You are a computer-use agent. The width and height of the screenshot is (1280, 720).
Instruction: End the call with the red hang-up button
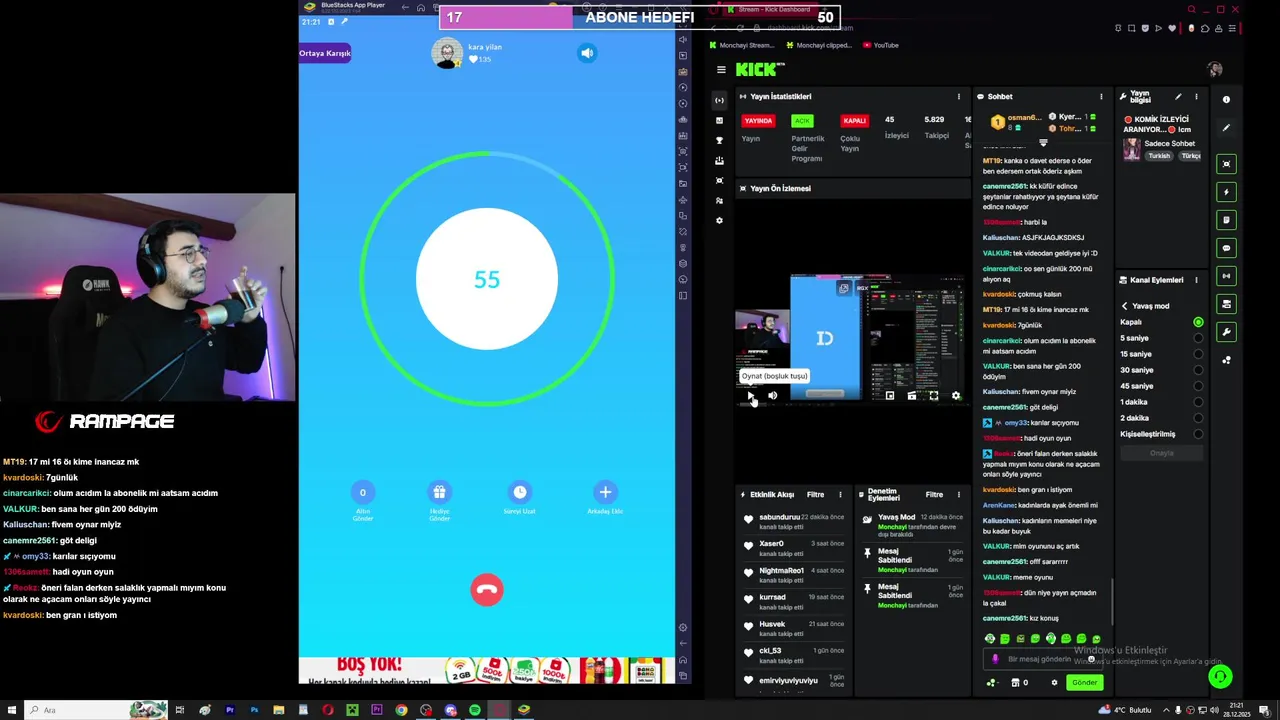(487, 590)
